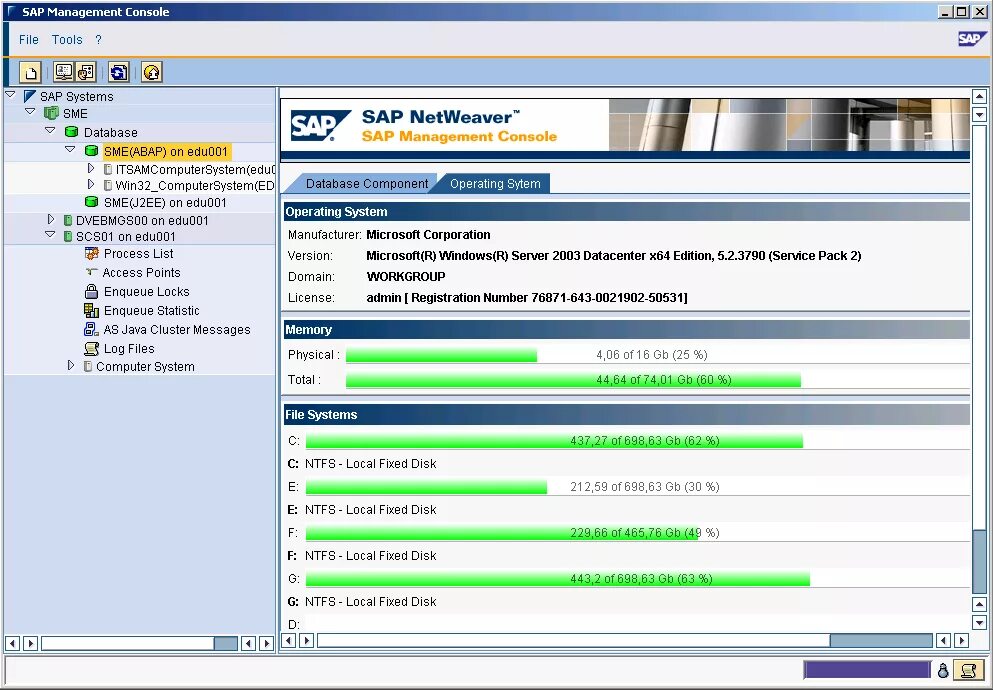Viewport: 993px width, 690px height.
Task: Collapse the SAP Systems root node
Action: (x=10, y=94)
